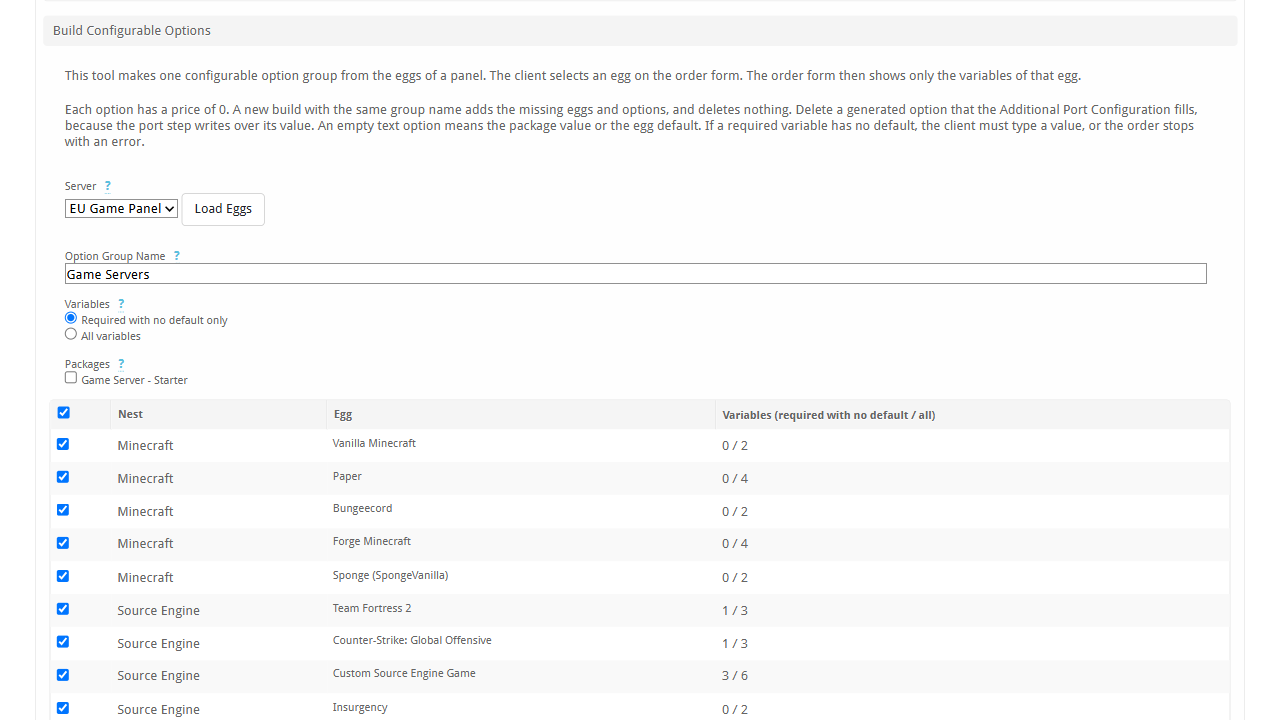Click the help icon beside Variables label
This screenshot has height=720, width=1280.
121,304
